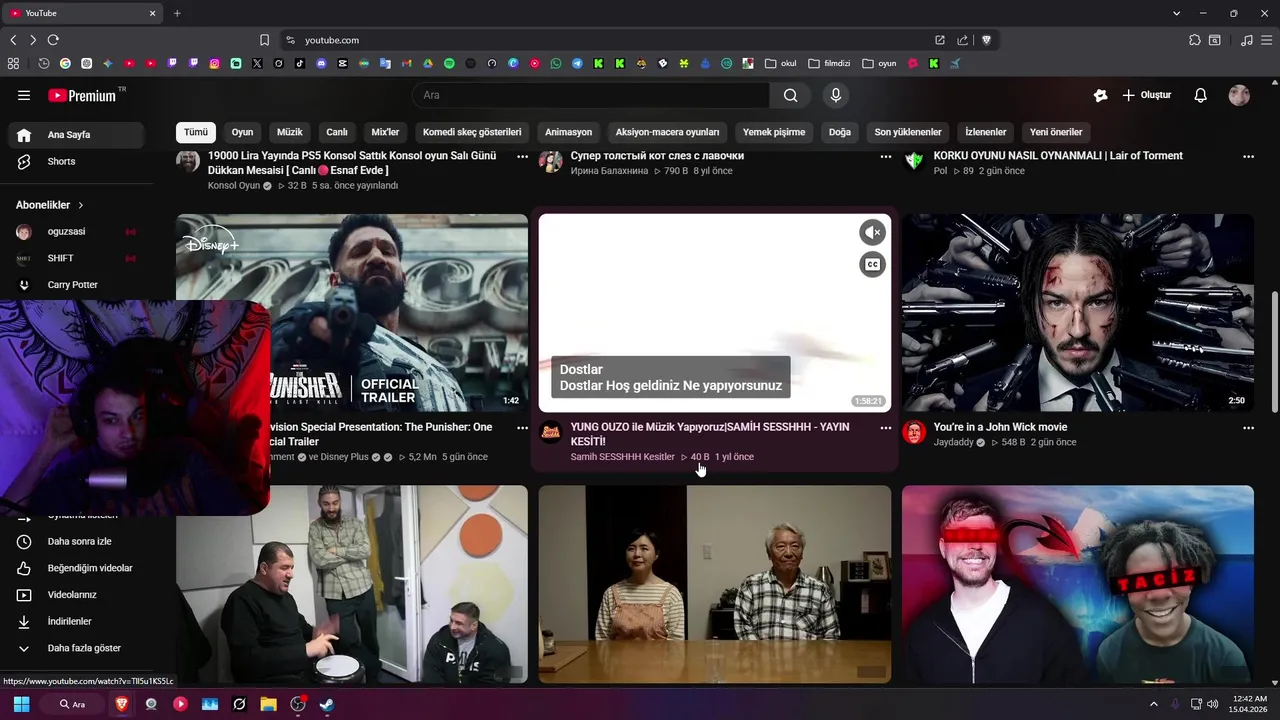Open Videolarınız in the sidebar
Image resolution: width=1280 pixels, height=720 pixels.
point(76,595)
